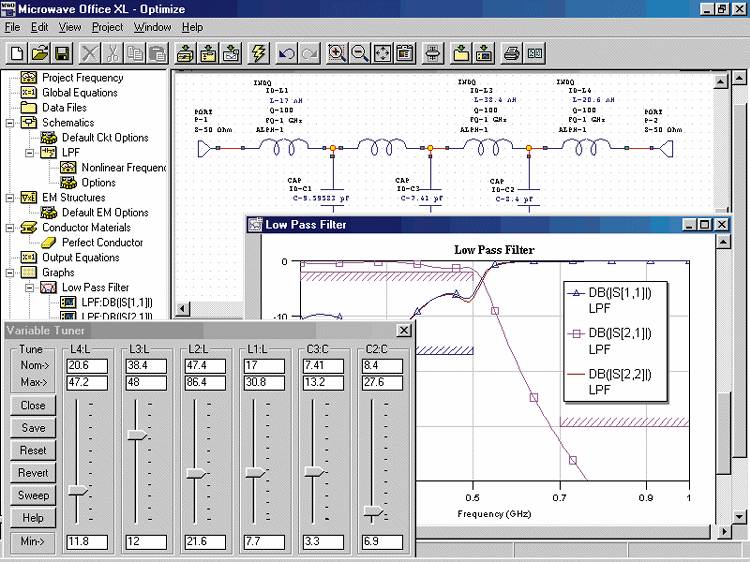Viewport: 750px width, 562px height.
Task: Click the C2:C tuner slider handle
Action: coord(373,512)
